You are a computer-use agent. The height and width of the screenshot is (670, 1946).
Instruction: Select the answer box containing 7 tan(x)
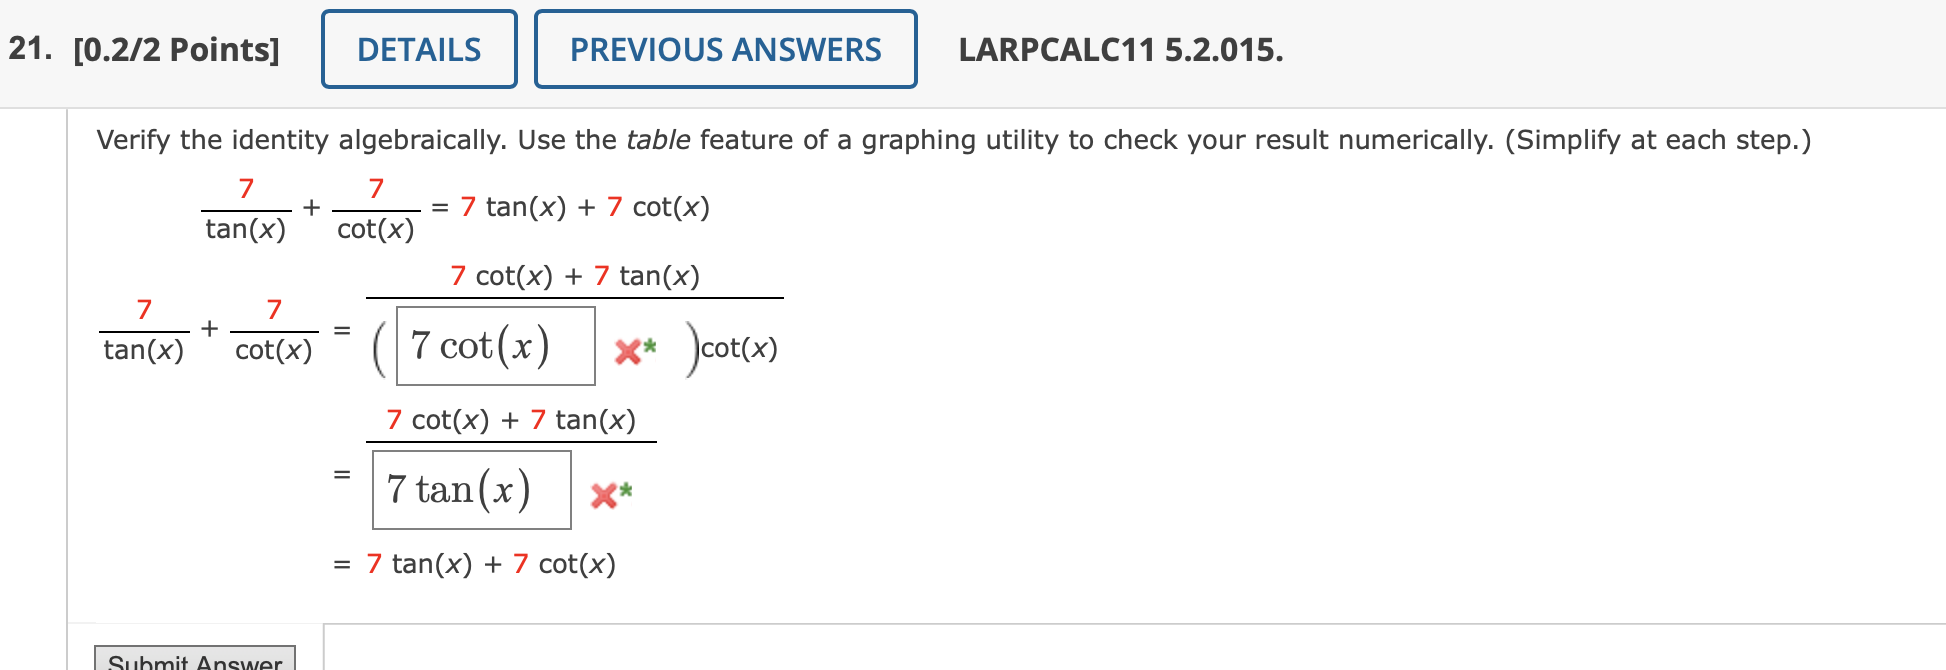[x=470, y=490]
